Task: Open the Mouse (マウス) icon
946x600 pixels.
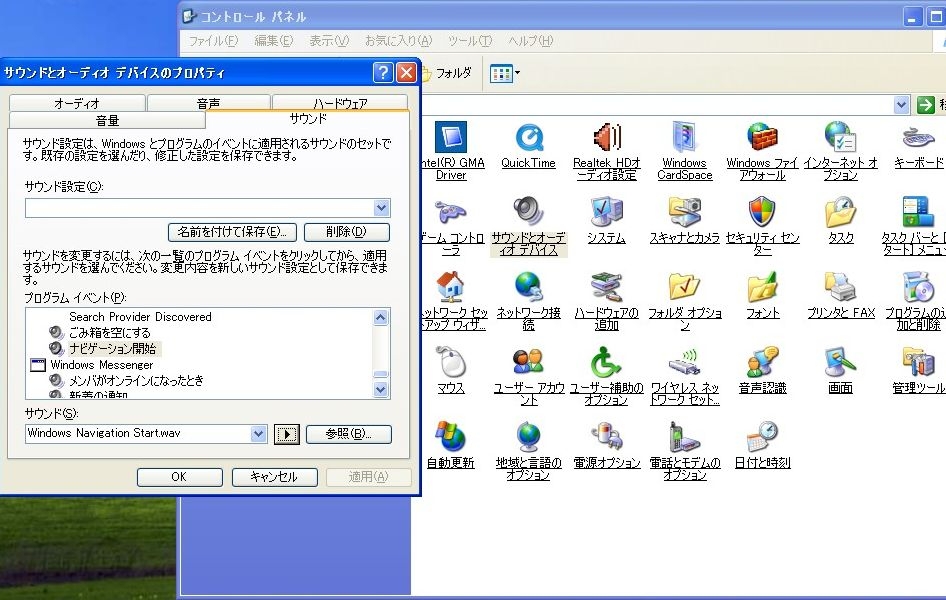Action: pyautogui.click(x=451, y=362)
